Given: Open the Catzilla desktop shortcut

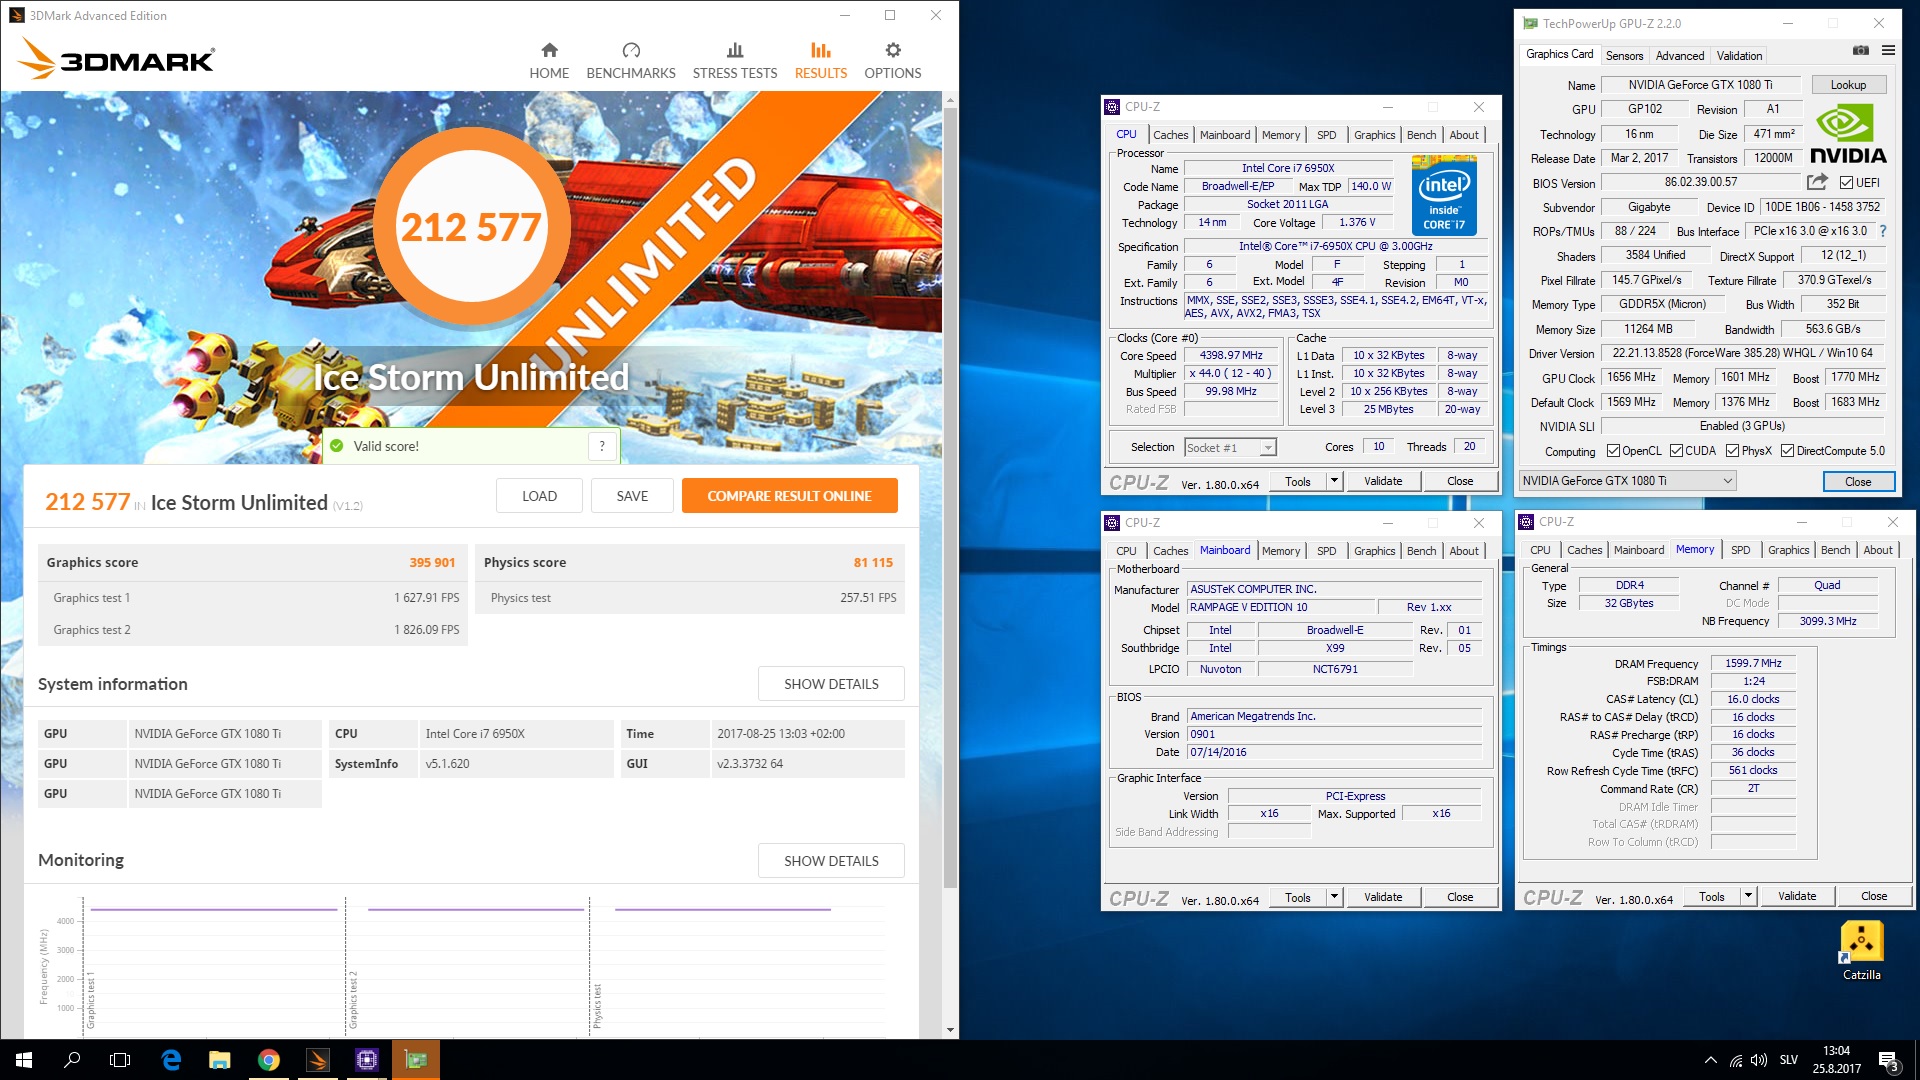Looking at the screenshot, I should click(x=1861, y=951).
